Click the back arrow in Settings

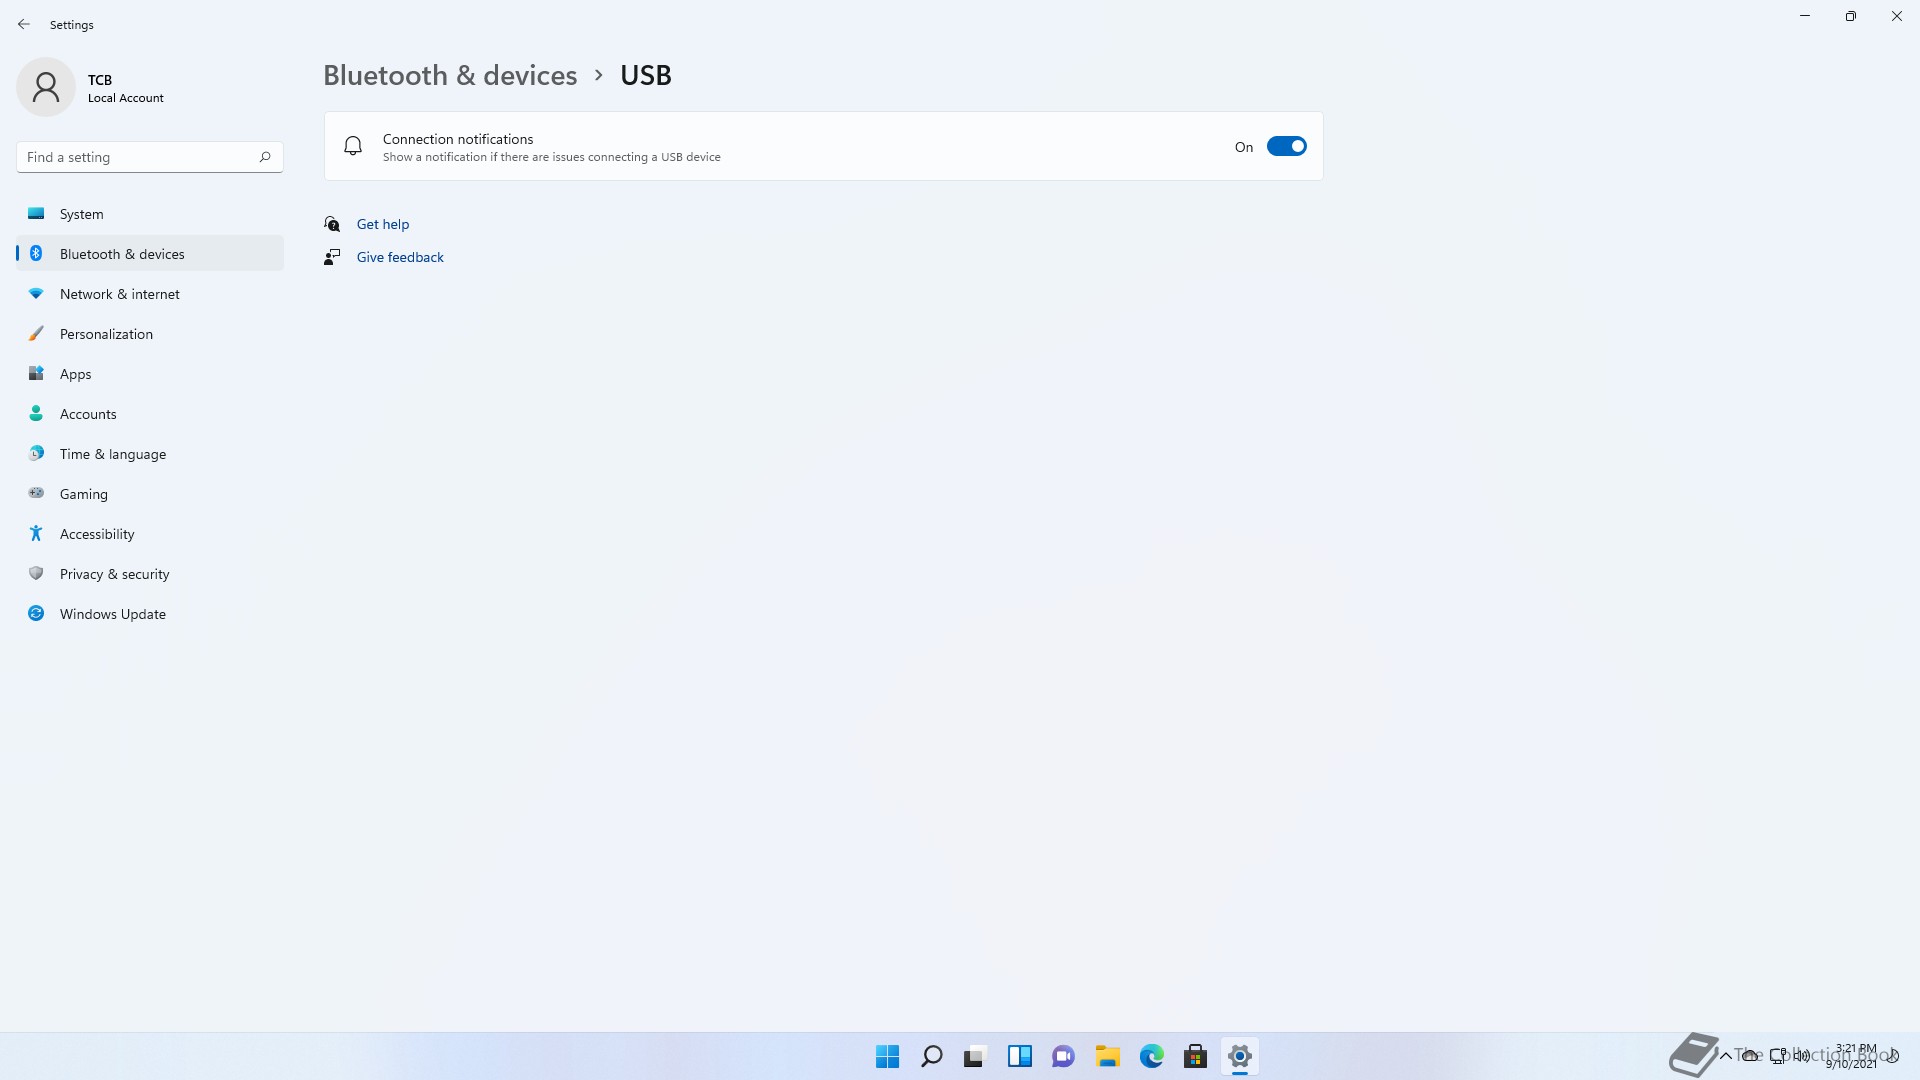tap(24, 24)
